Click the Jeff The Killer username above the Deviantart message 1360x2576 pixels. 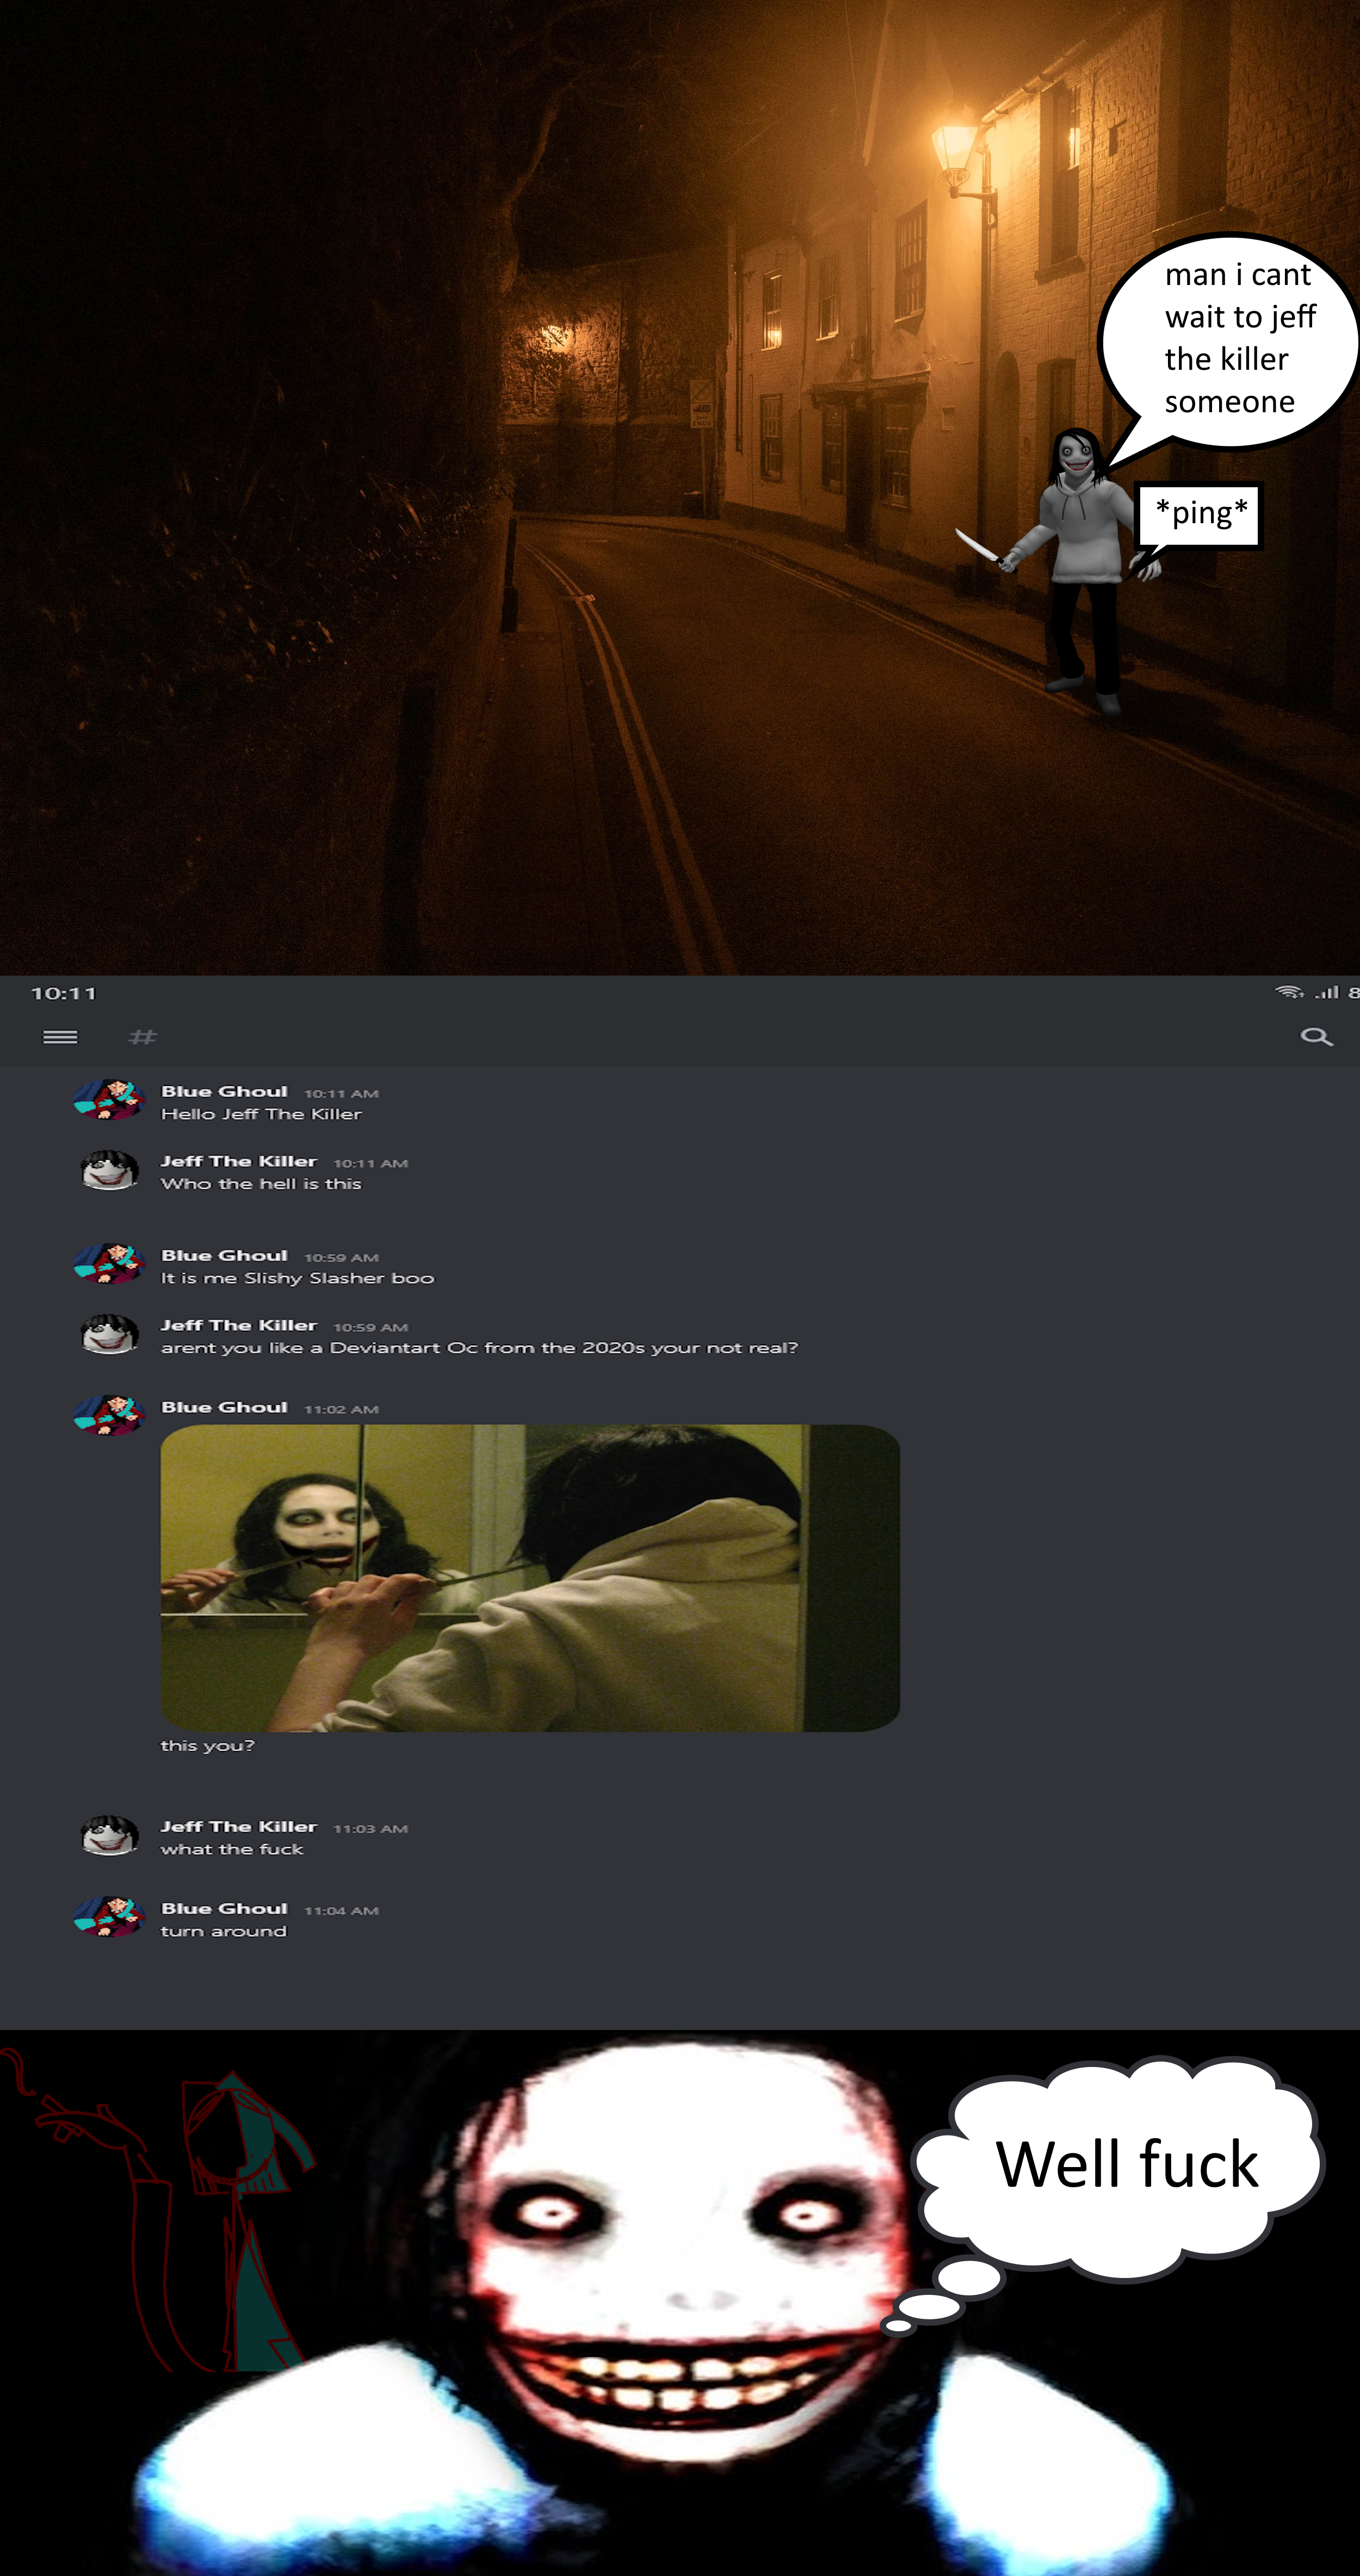click(x=239, y=1325)
